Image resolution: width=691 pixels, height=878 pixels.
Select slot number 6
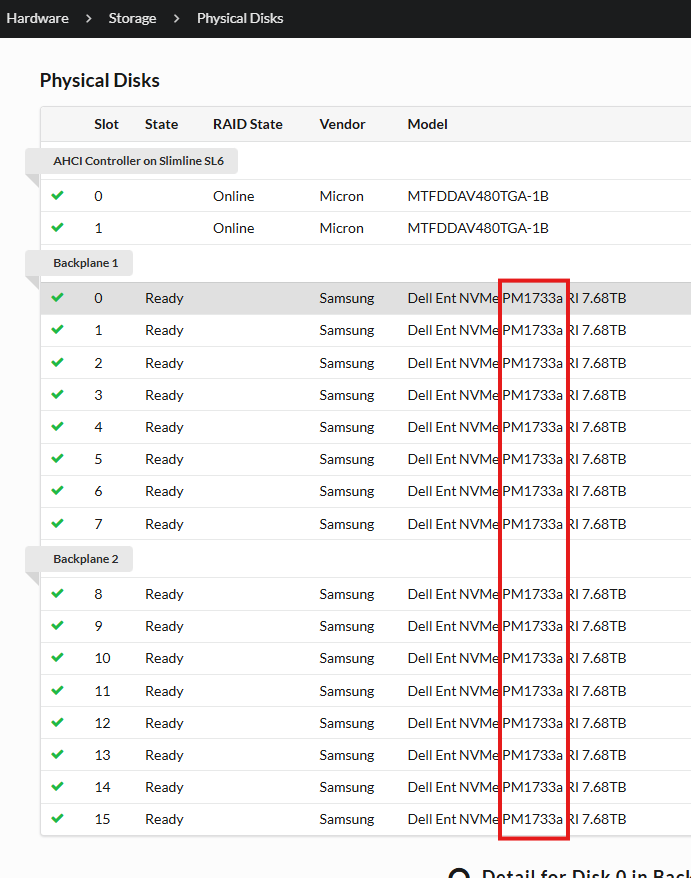coord(99,491)
